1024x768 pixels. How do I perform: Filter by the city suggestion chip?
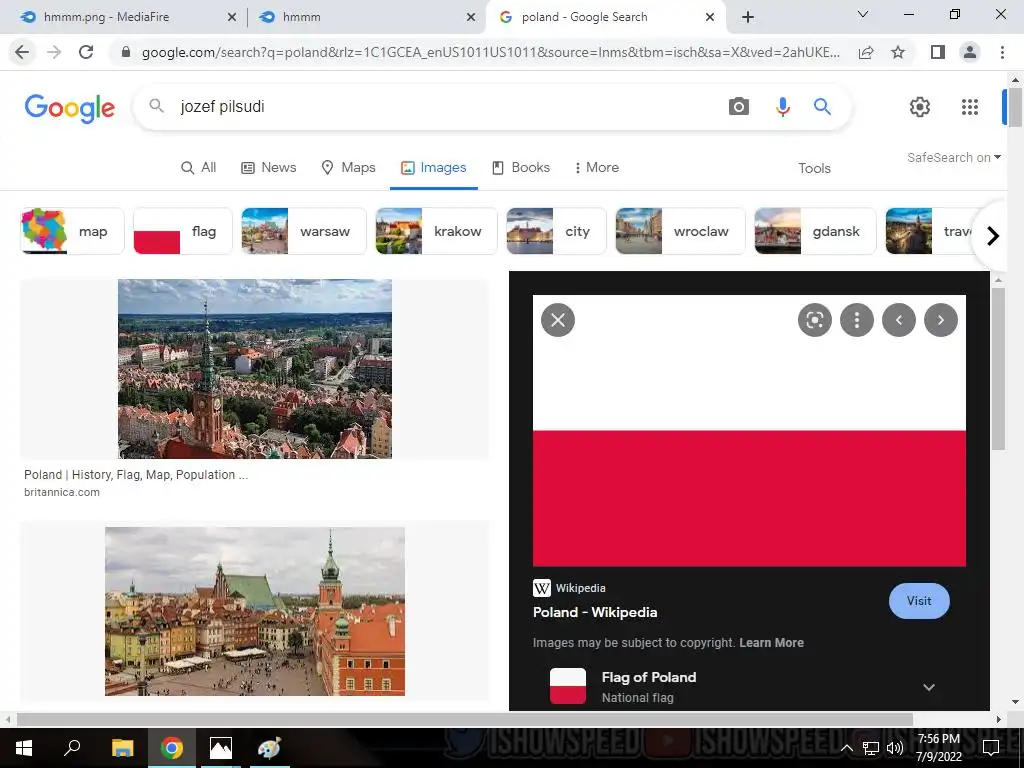point(556,231)
